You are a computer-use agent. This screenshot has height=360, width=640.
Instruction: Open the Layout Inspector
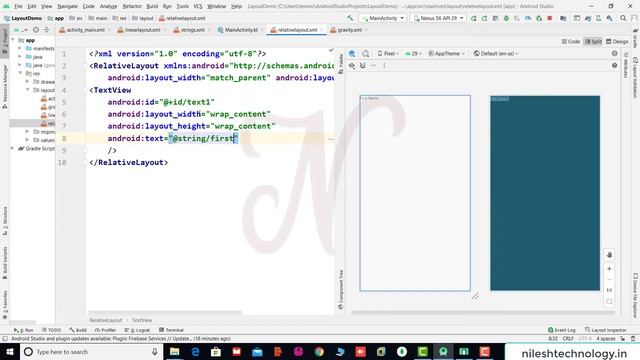(605, 330)
